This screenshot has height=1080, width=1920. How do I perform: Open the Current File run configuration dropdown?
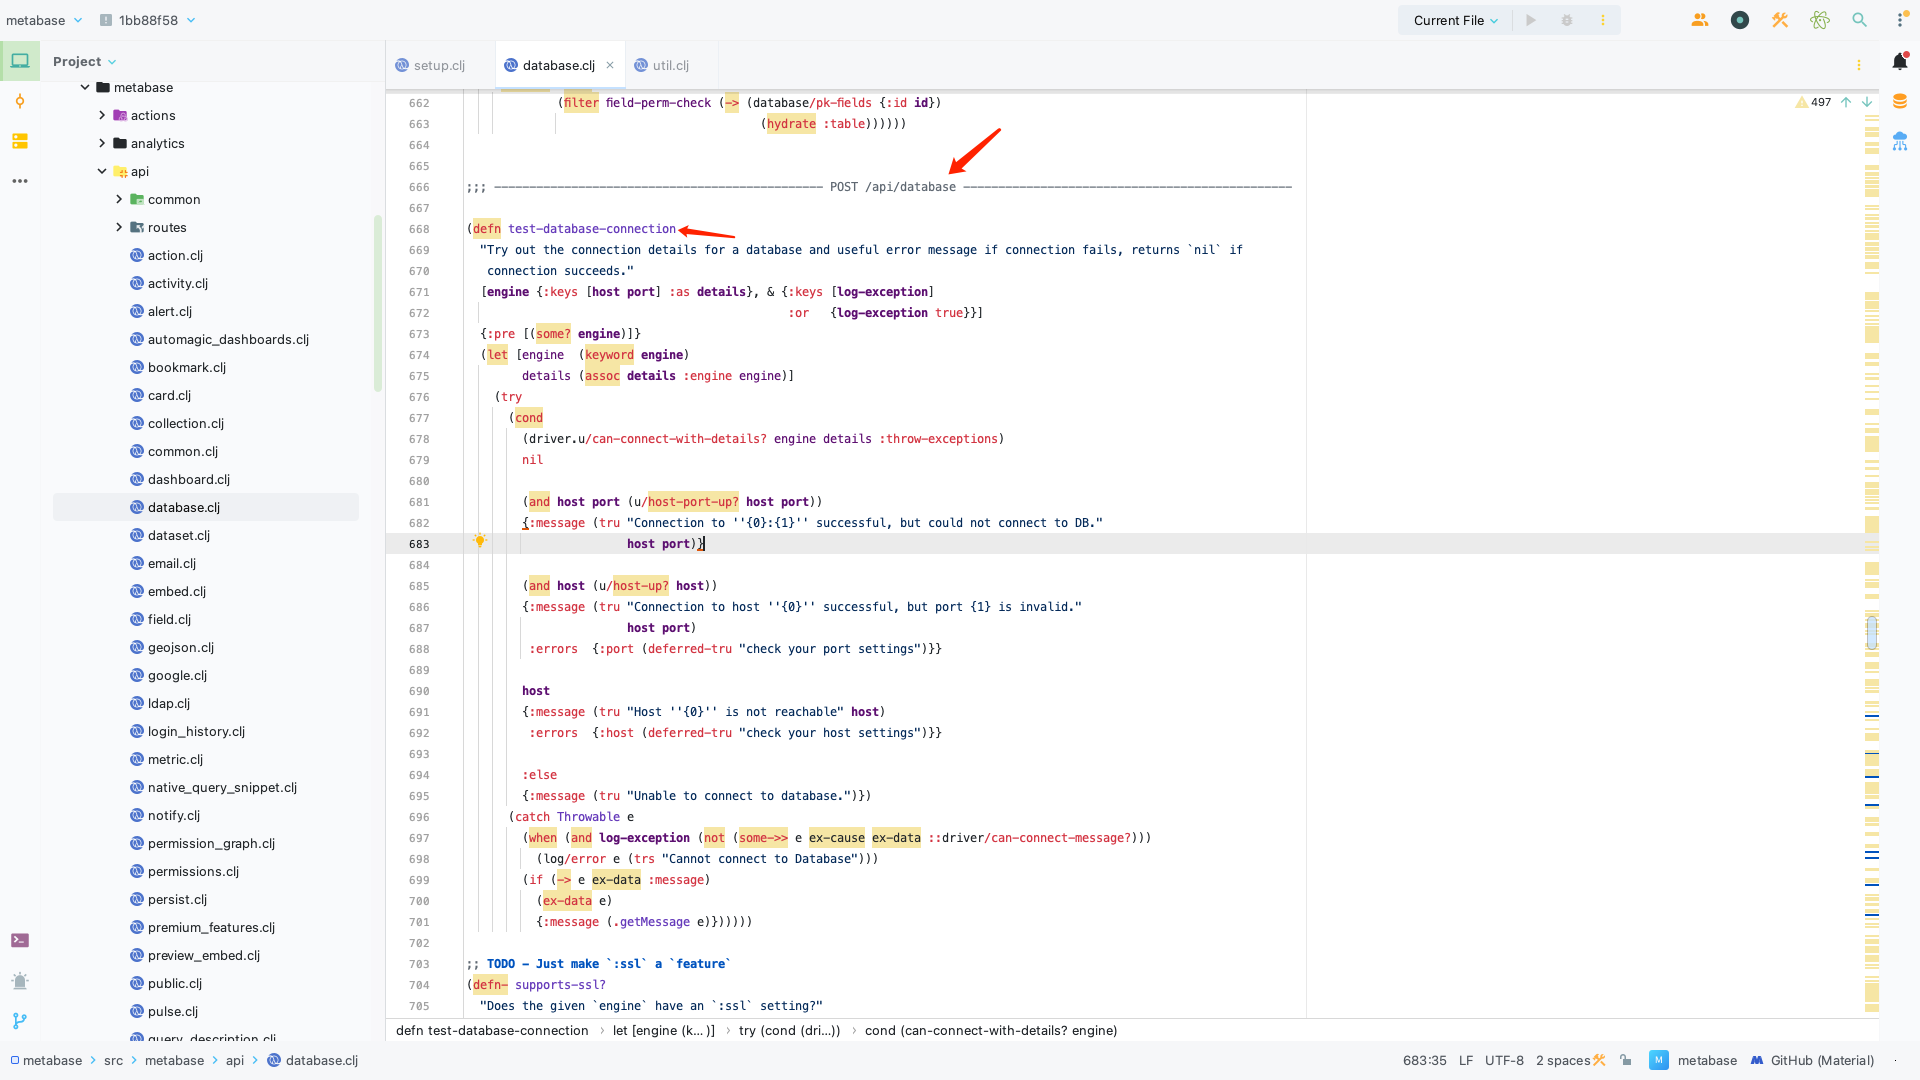coord(1456,20)
